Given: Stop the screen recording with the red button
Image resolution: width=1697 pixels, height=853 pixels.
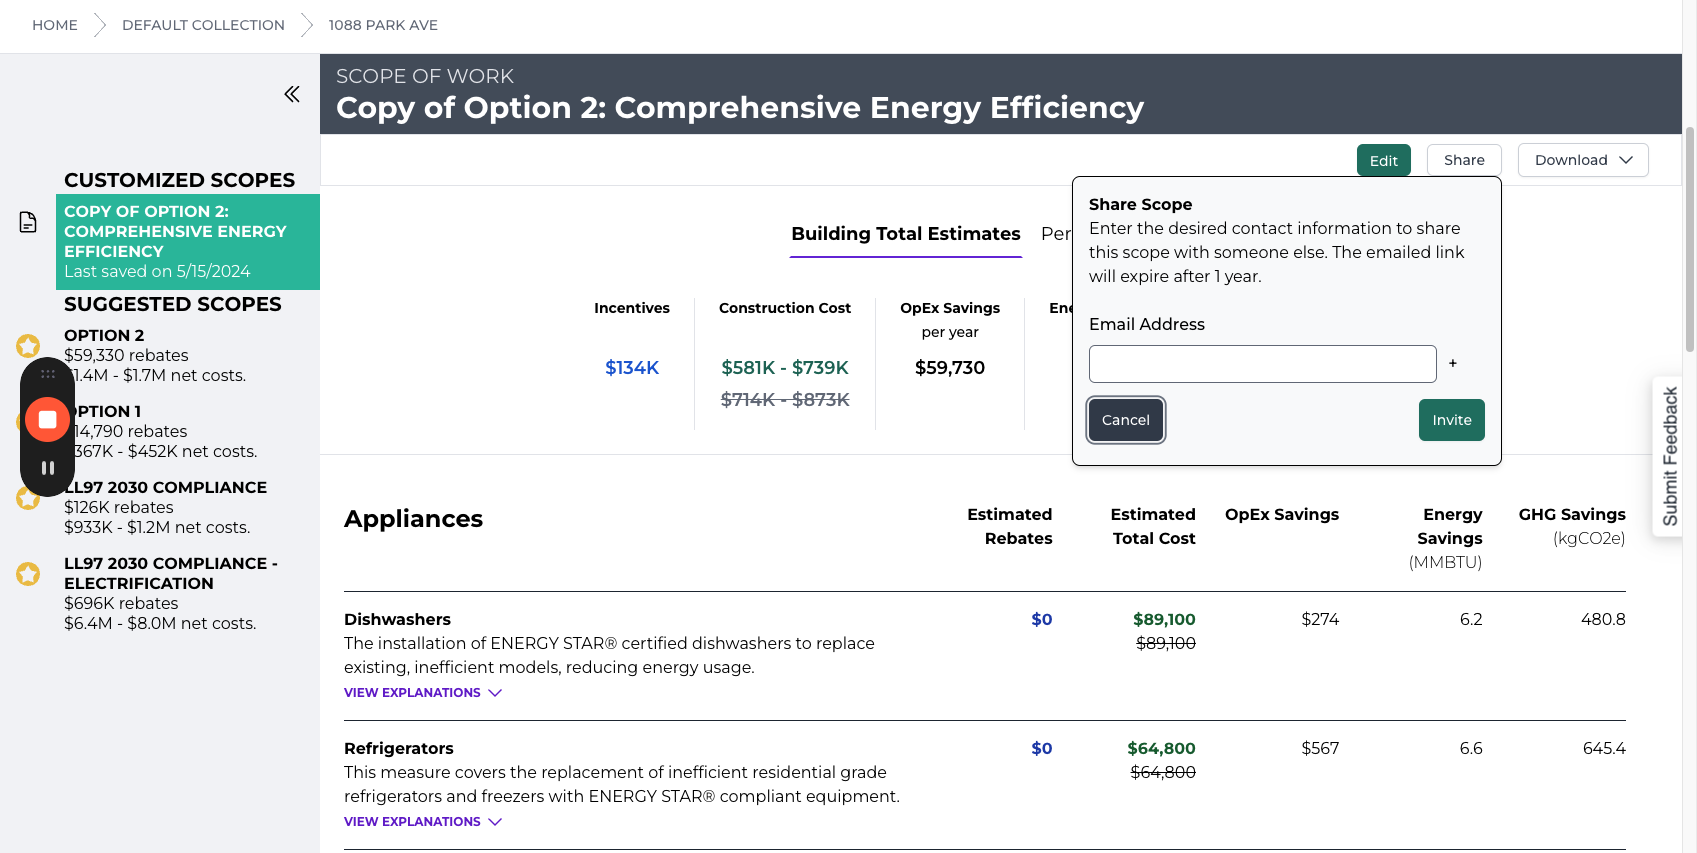Looking at the screenshot, I should pyautogui.click(x=47, y=419).
